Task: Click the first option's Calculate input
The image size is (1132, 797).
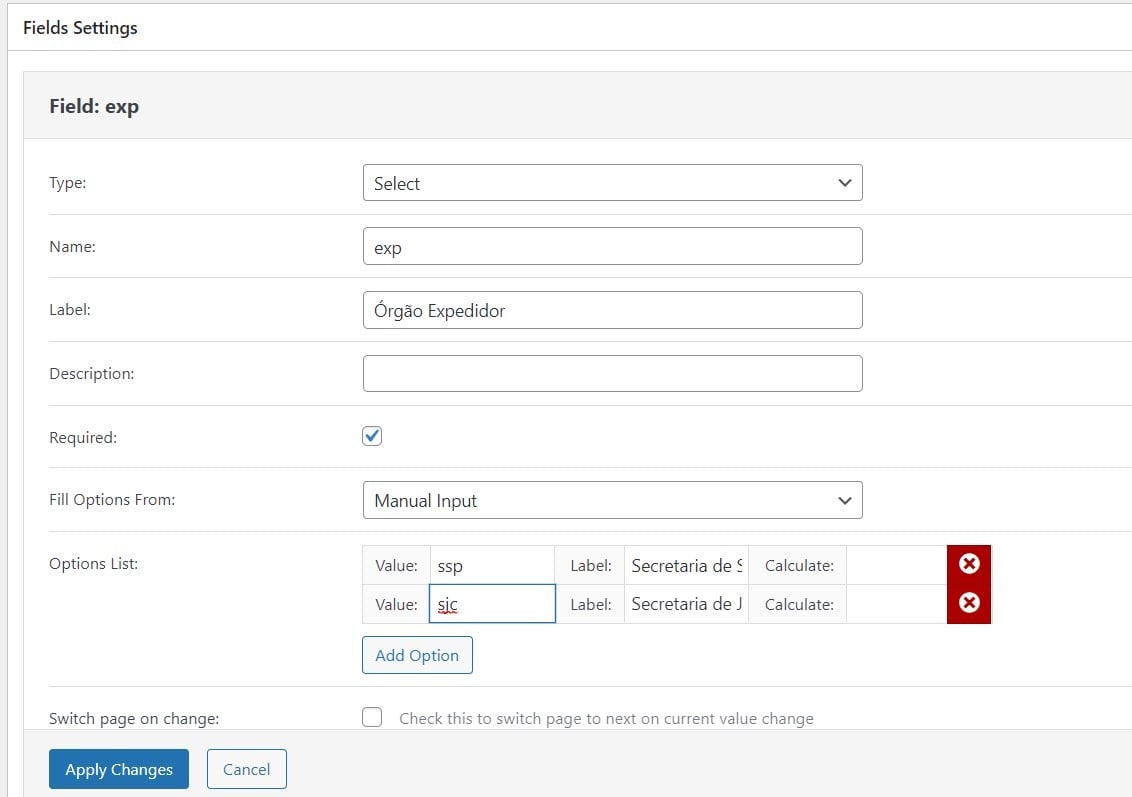Action: [x=895, y=565]
